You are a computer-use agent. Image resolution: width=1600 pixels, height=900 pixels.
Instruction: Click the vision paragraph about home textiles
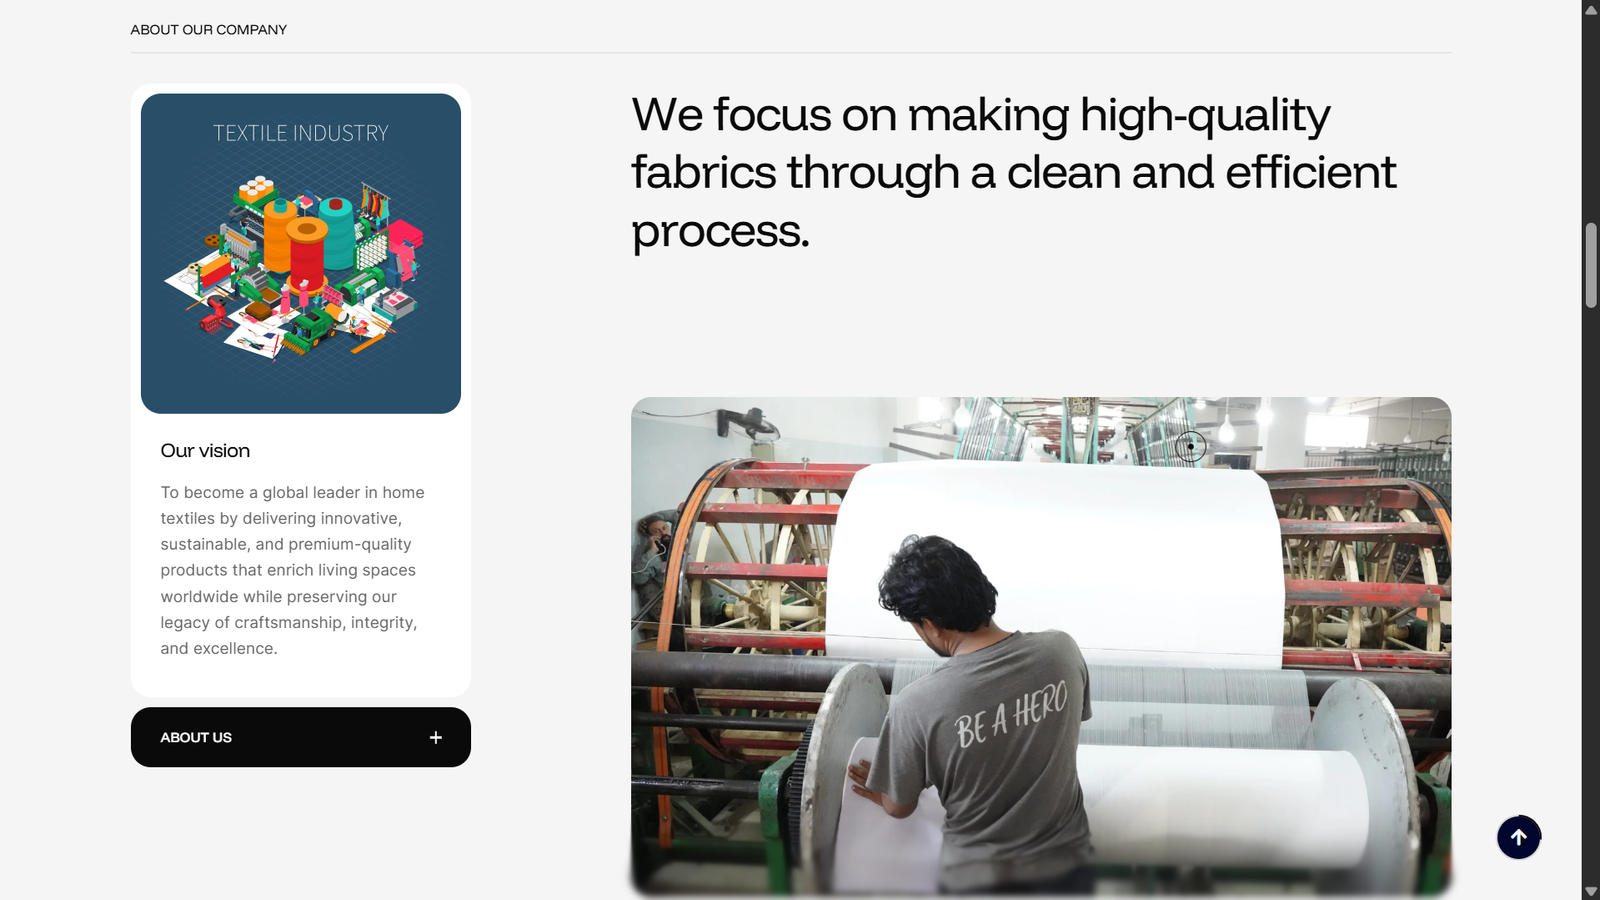(292, 570)
